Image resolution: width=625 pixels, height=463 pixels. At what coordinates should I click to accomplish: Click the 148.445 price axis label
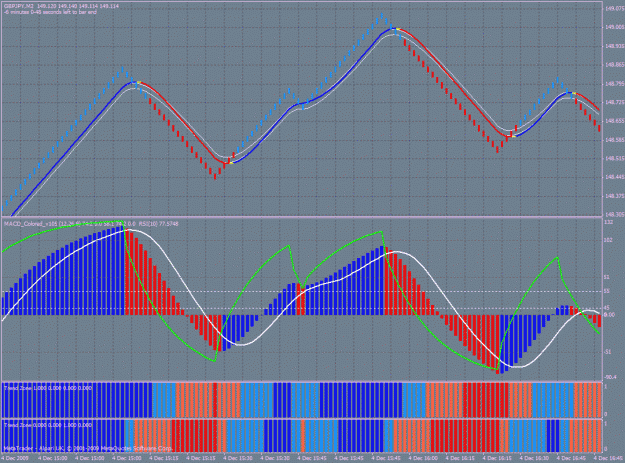coord(614,177)
